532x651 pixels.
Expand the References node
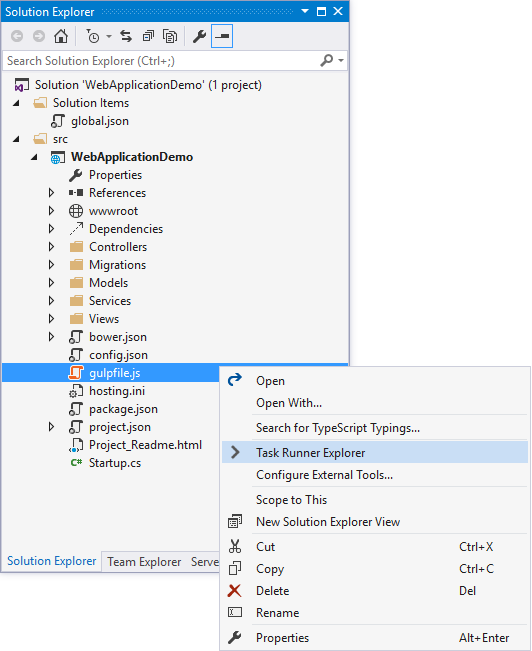pos(51,193)
